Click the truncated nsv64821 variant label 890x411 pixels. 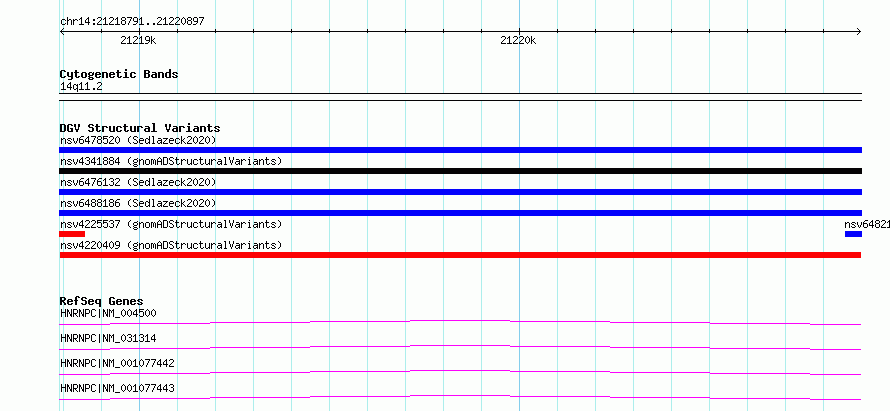pos(867,224)
